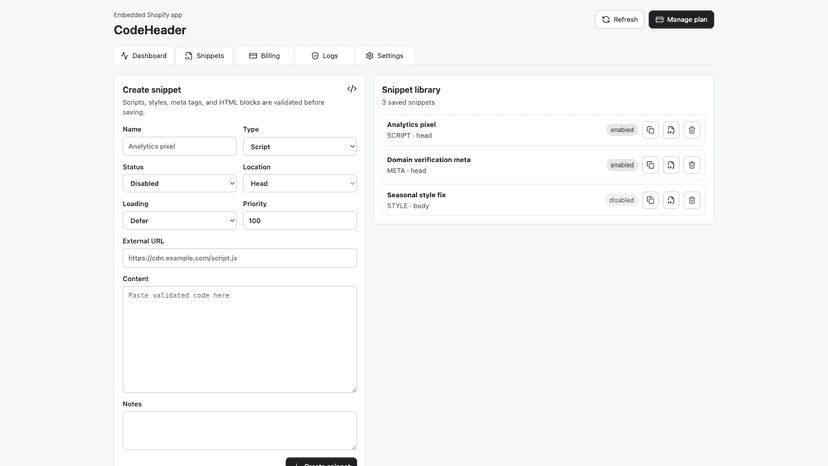Focus the External URL input field
Screen dimensions: 828x466
240,258
